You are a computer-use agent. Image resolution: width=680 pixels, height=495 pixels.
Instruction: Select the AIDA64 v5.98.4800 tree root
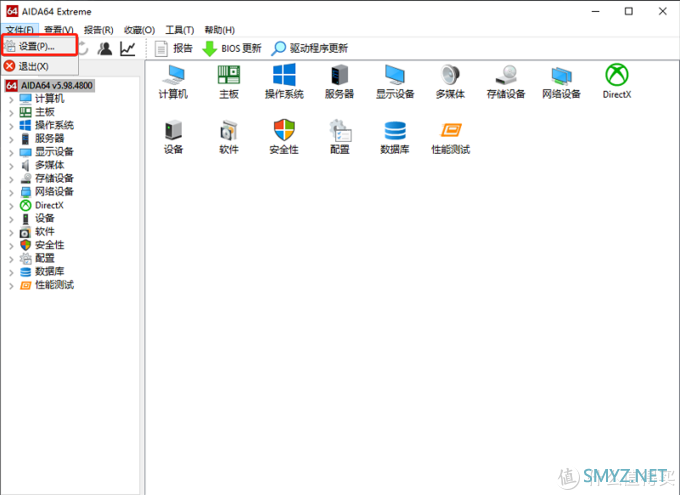[49, 85]
